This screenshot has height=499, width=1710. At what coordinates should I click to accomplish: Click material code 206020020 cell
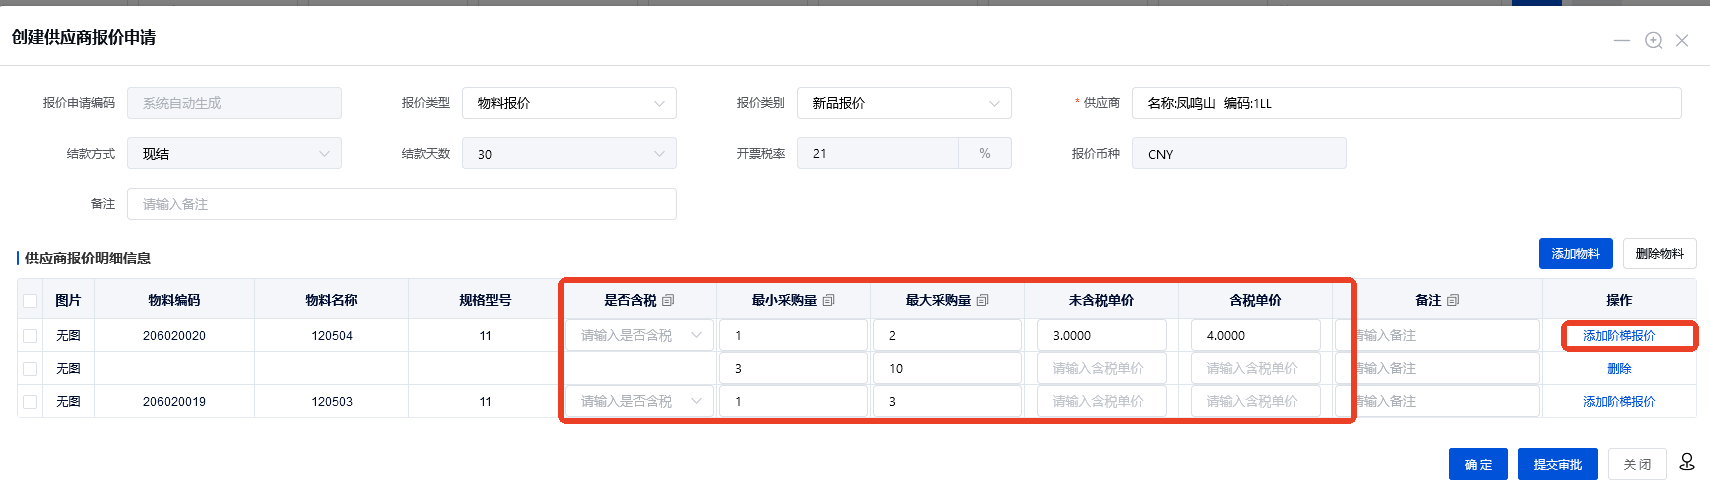174,336
